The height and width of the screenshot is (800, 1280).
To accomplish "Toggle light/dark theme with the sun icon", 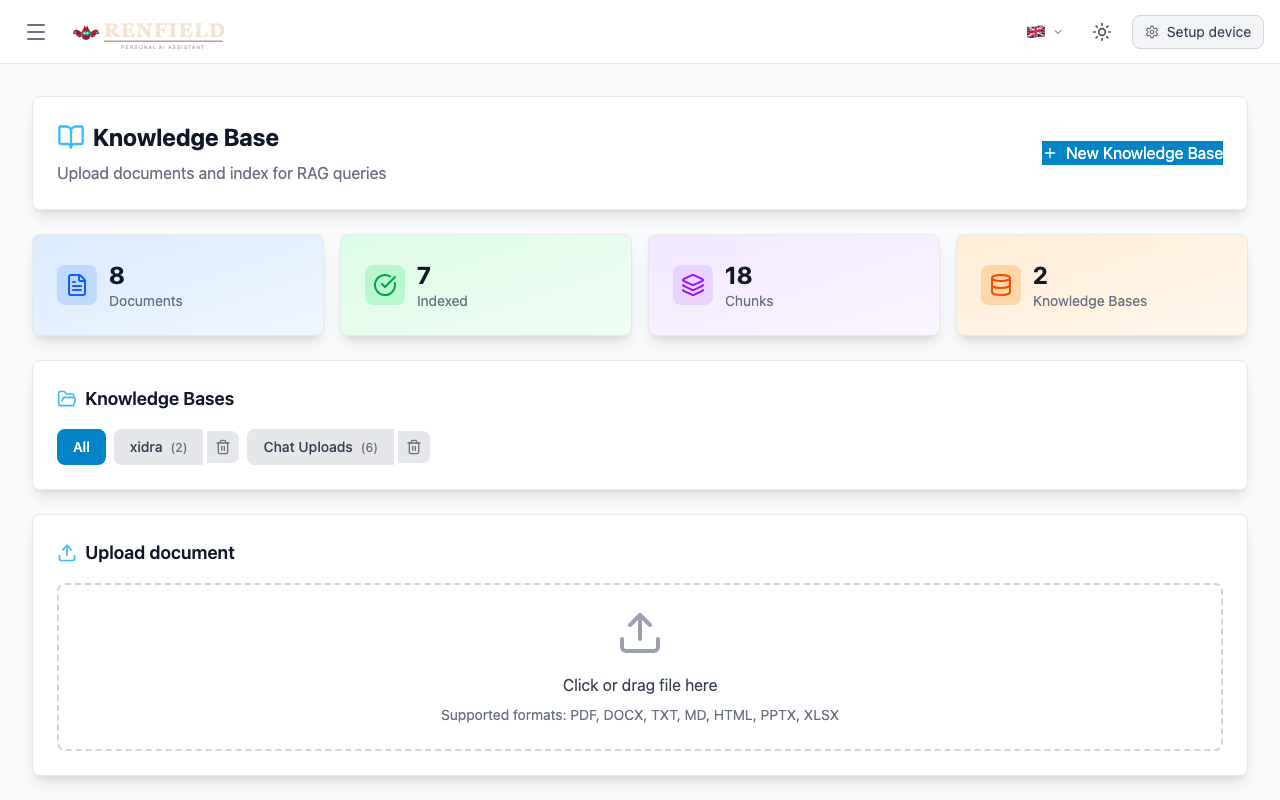I will [1101, 31].
